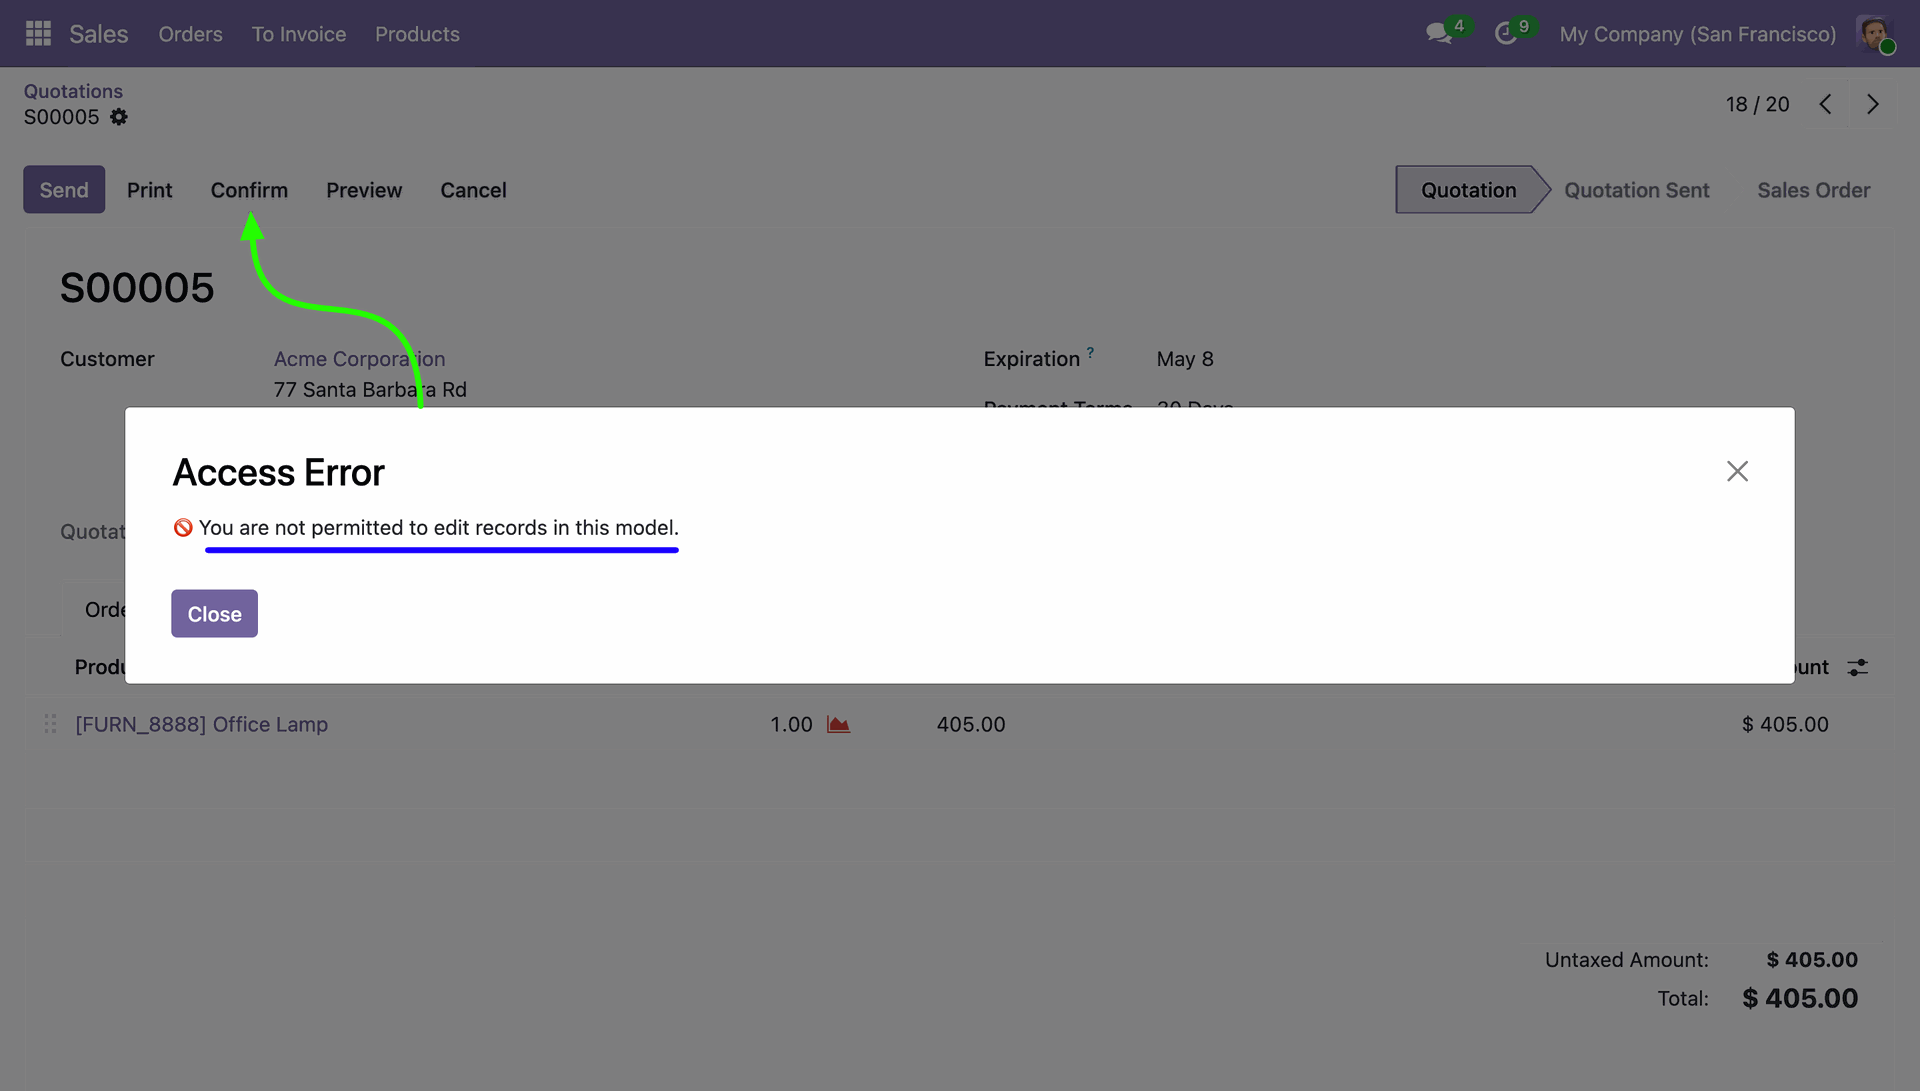Go to previous record arrow

coord(1825,104)
